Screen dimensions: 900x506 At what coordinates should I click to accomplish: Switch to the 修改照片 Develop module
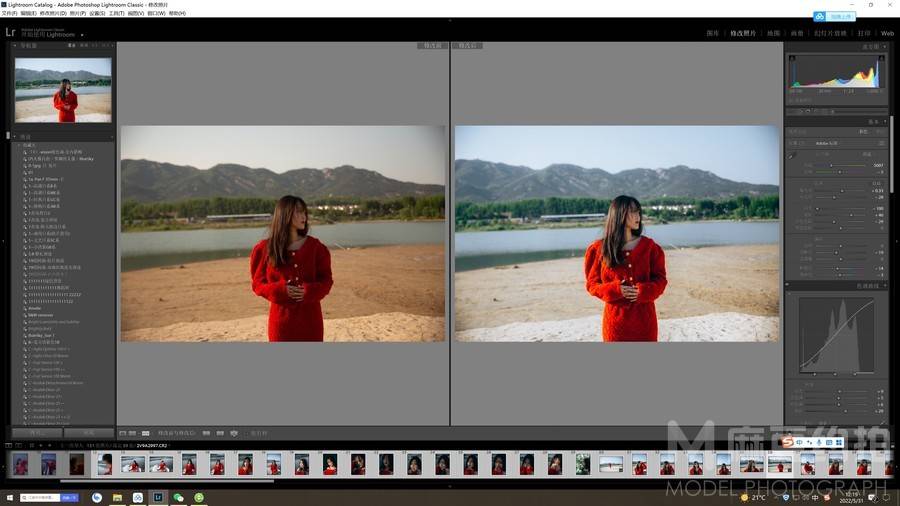tap(743, 33)
